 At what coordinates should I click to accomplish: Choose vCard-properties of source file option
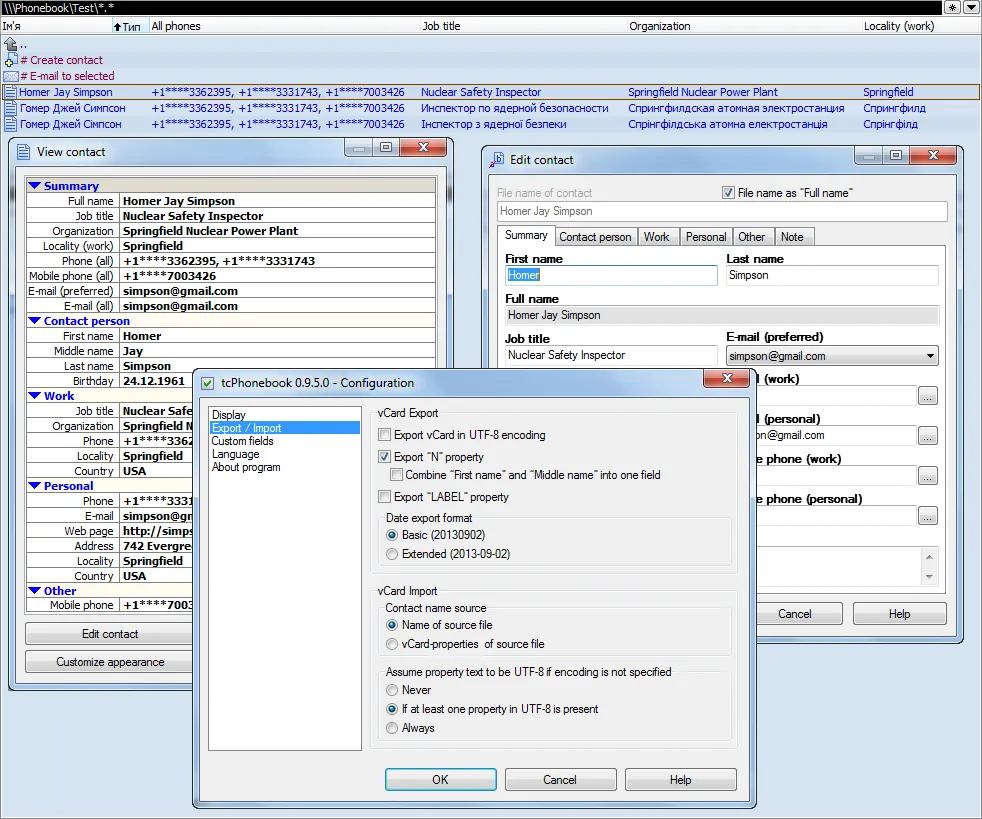392,644
